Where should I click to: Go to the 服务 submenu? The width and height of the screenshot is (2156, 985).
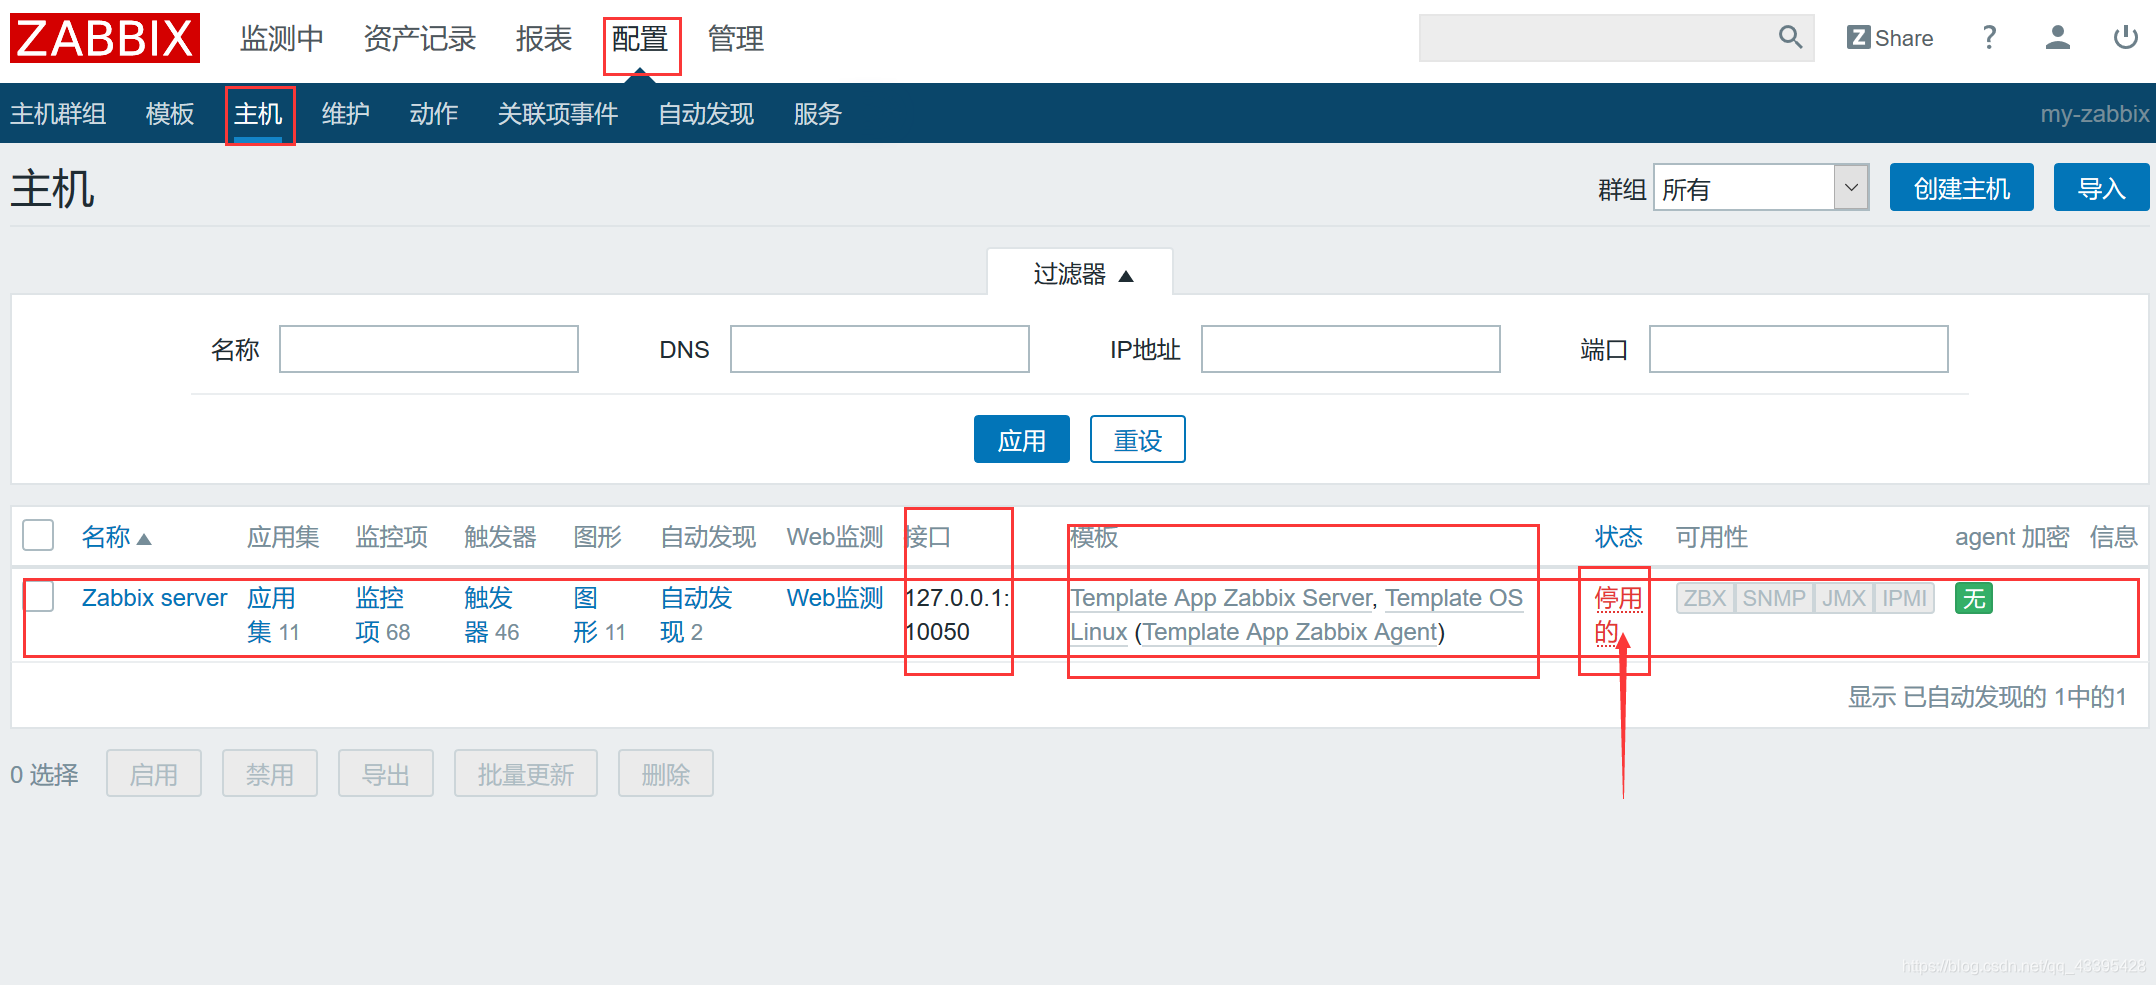818,114
